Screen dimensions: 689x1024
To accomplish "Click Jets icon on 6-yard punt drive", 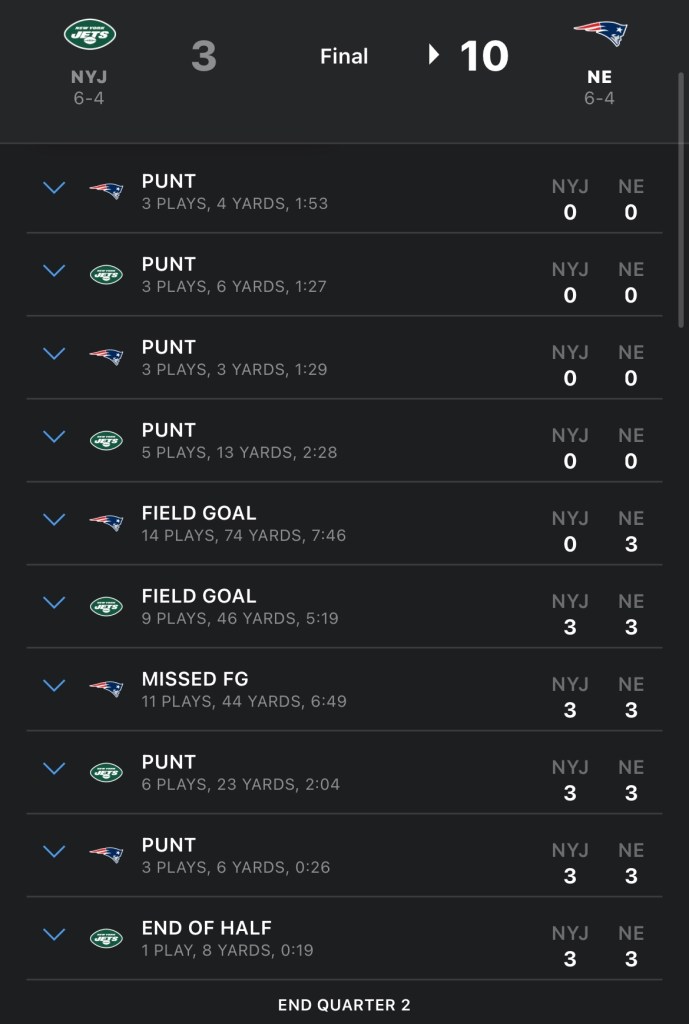I will (x=106, y=274).
